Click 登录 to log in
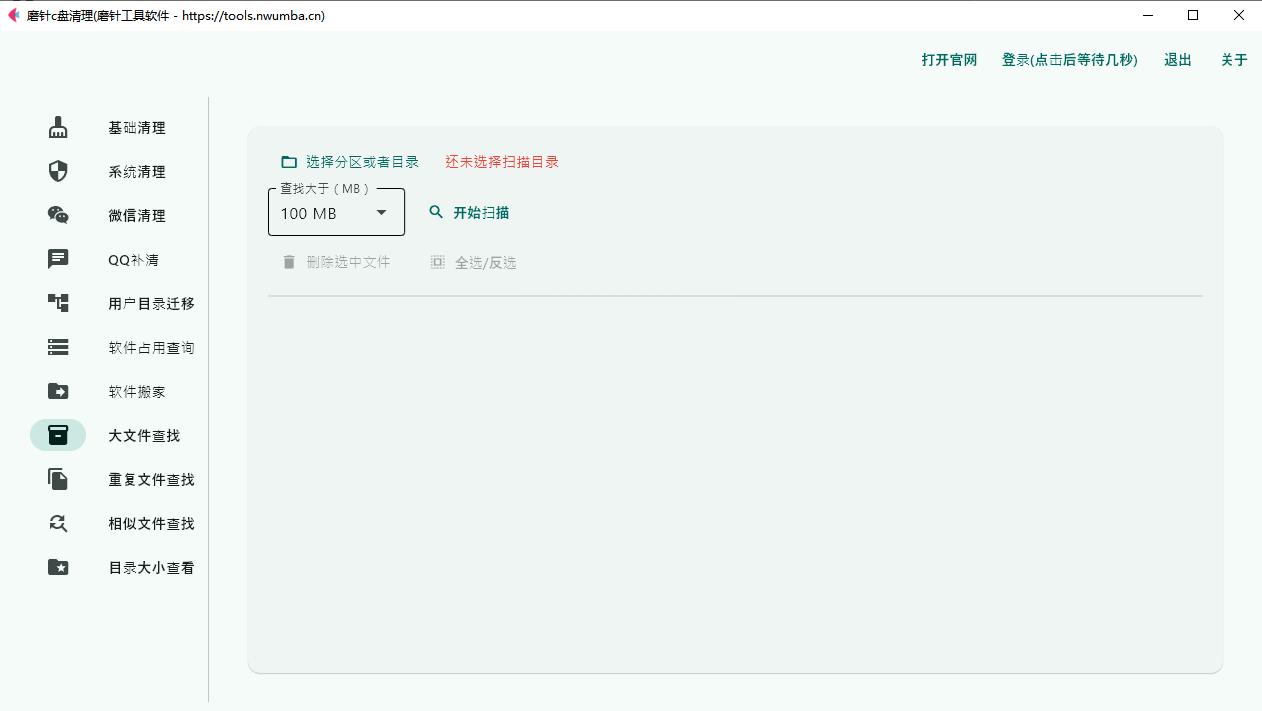Viewport: 1262px width, 711px height. pos(1069,59)
